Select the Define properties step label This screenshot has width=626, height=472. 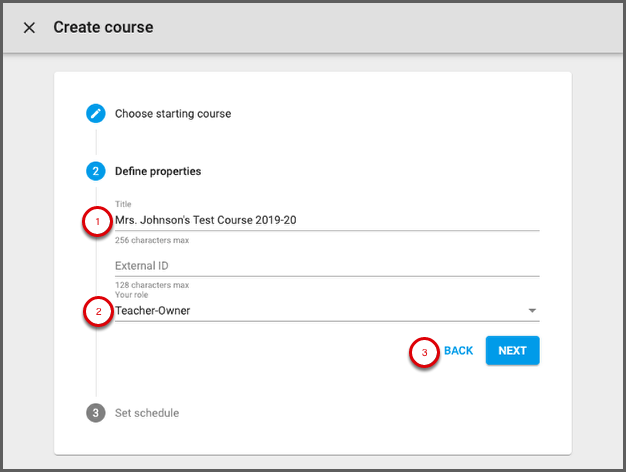(158, 171)
